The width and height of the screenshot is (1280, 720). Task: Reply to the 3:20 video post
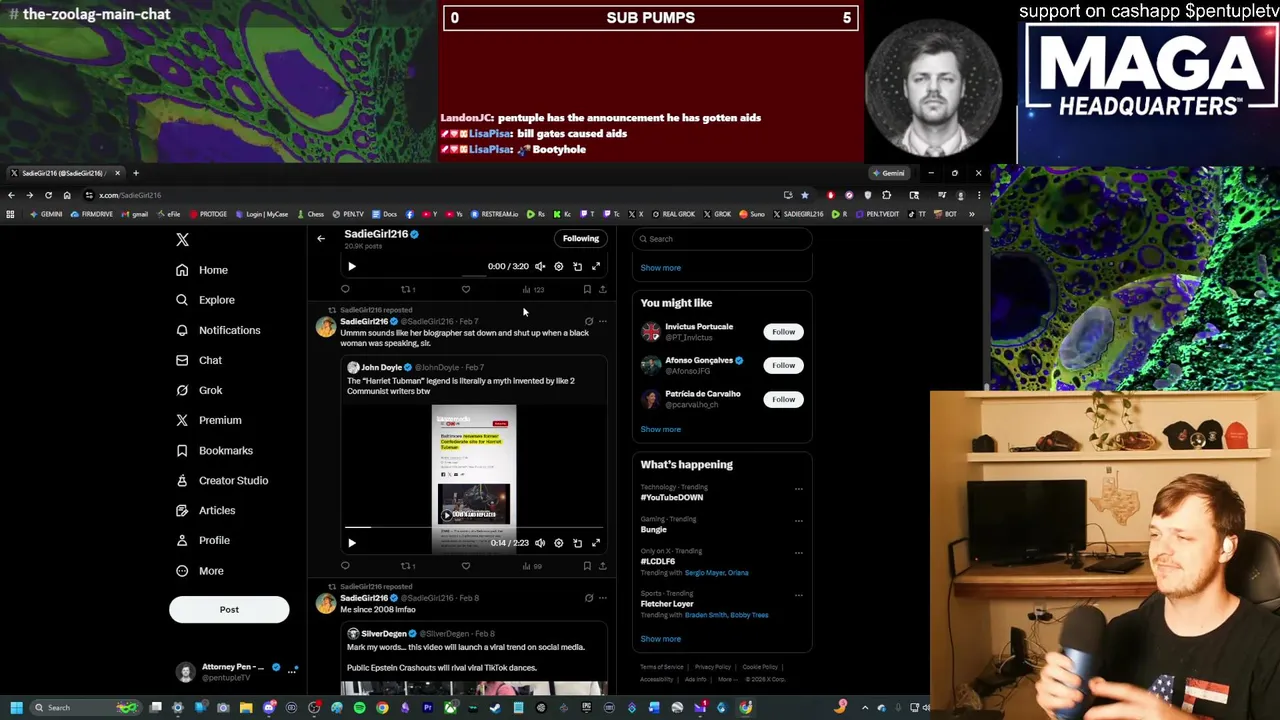point(345,289)
